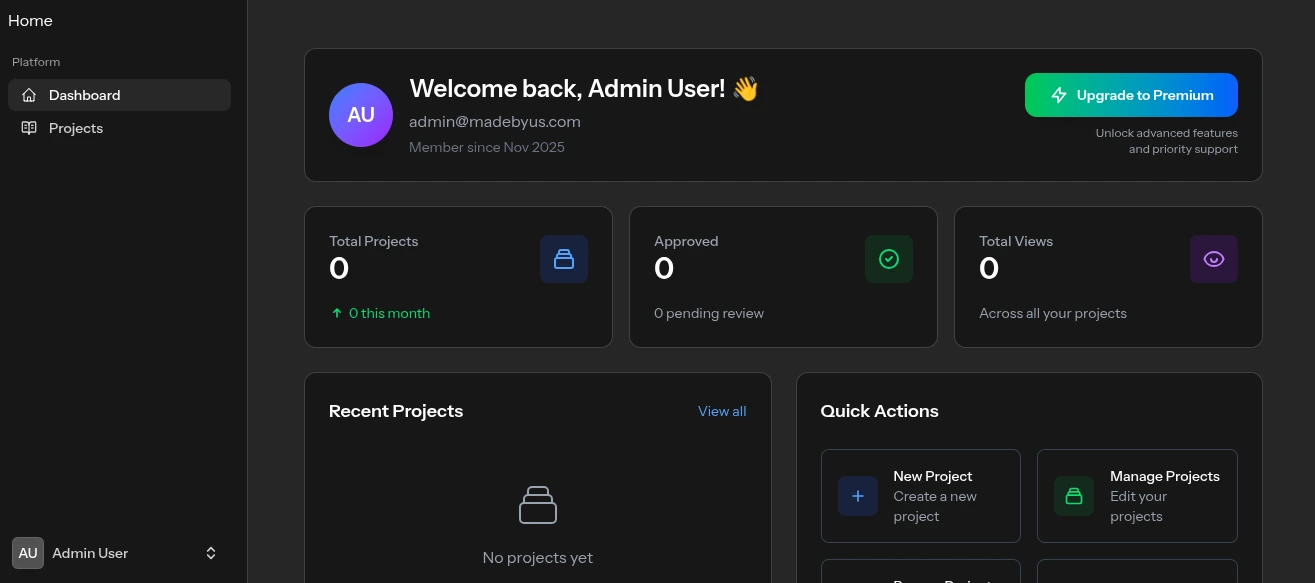Screen dimensions: 1315x583
Task: Select the Manage Projects quick action card
Action: click(x=1137, y=496)
